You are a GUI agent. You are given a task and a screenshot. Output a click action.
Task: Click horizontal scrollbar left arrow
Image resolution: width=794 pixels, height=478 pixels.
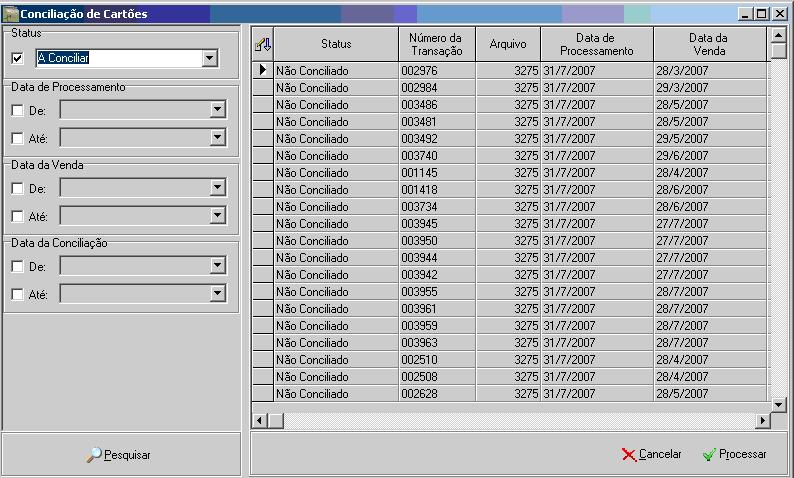coord(260,420)
